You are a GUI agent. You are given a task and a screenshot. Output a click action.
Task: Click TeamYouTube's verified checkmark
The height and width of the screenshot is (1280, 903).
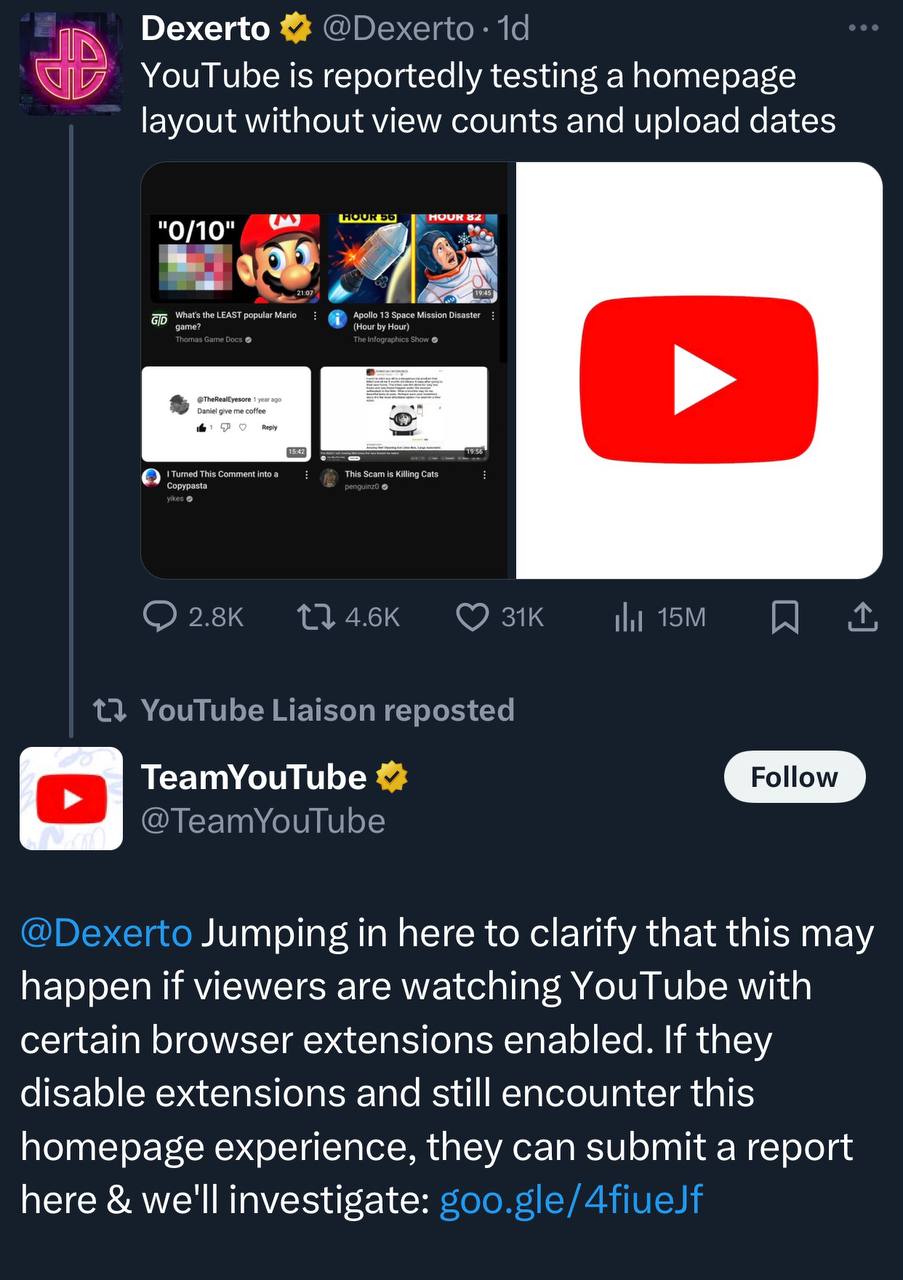(392, 775)
